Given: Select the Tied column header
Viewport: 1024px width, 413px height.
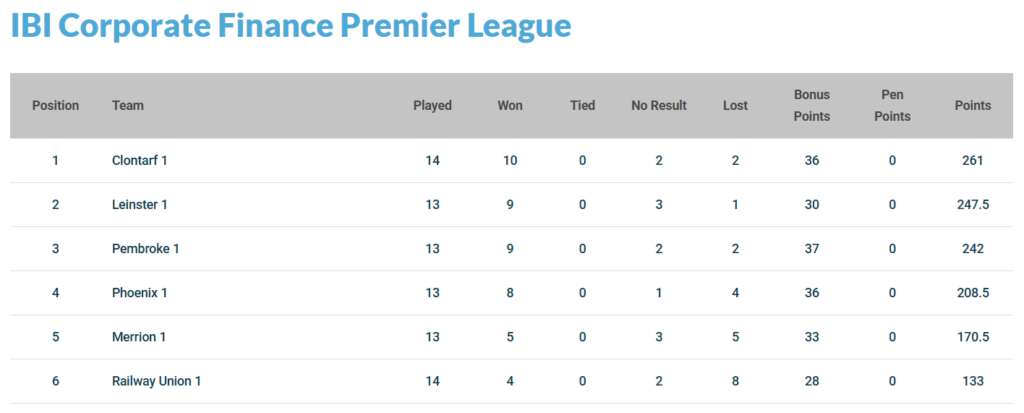Looking at the screenshot, I should [x=582, y=105].
